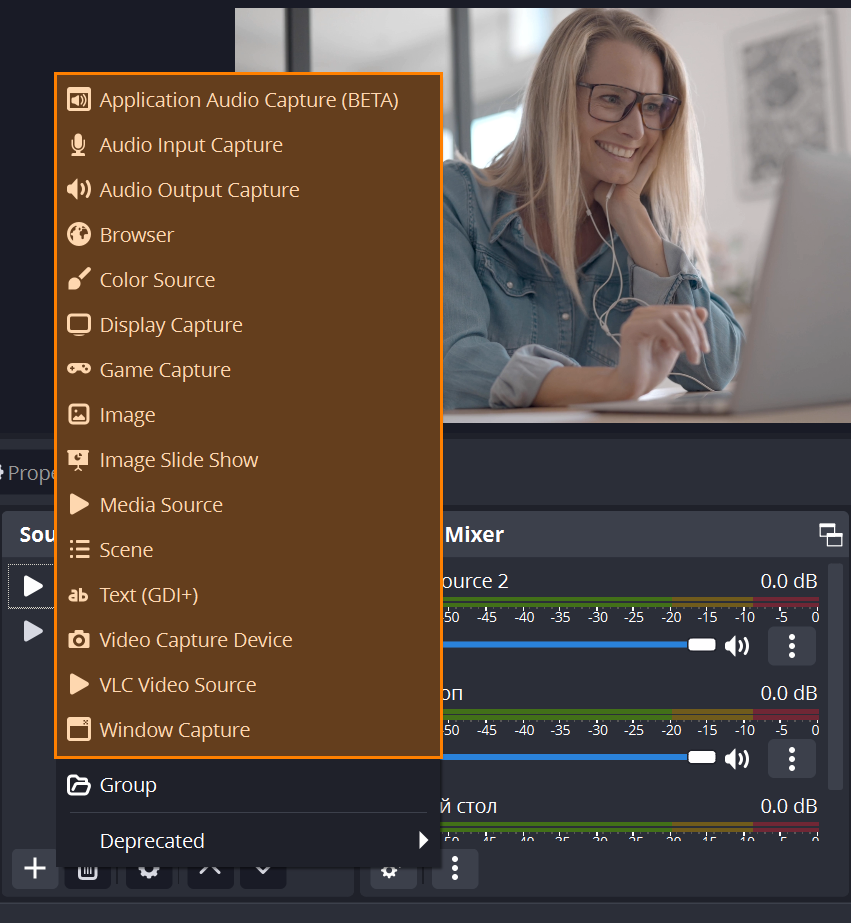Mute the top mixer audio track
The height and width of the screenshot is (923, 851).
coord(738,646)
